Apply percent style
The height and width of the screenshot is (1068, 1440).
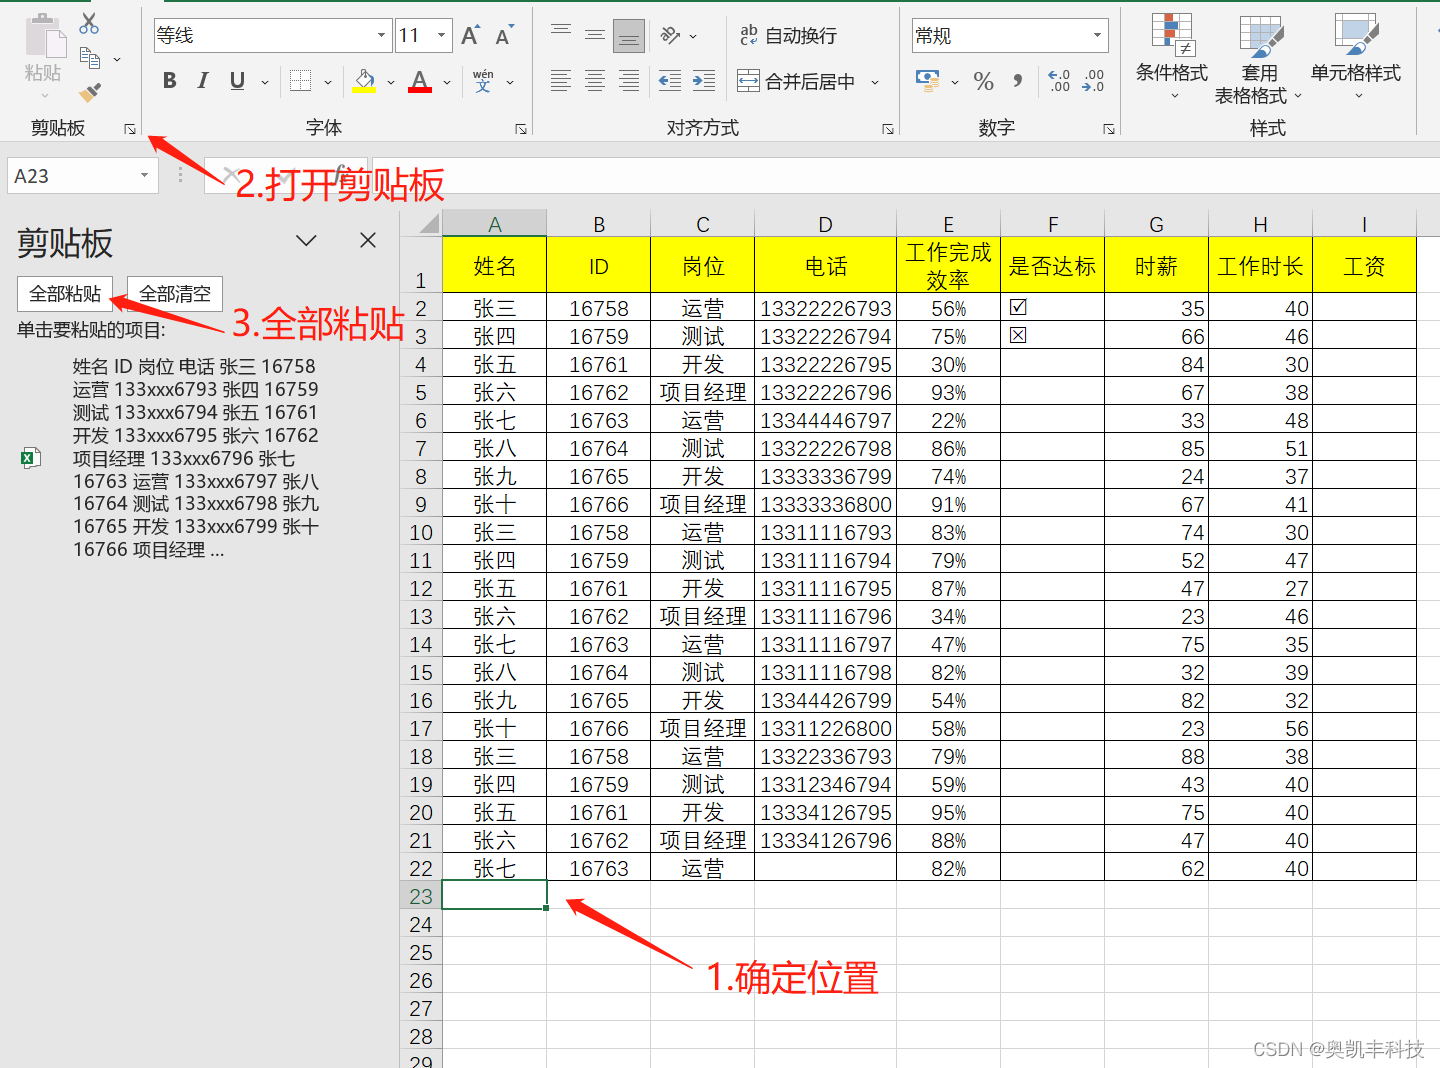coord(984,81)
